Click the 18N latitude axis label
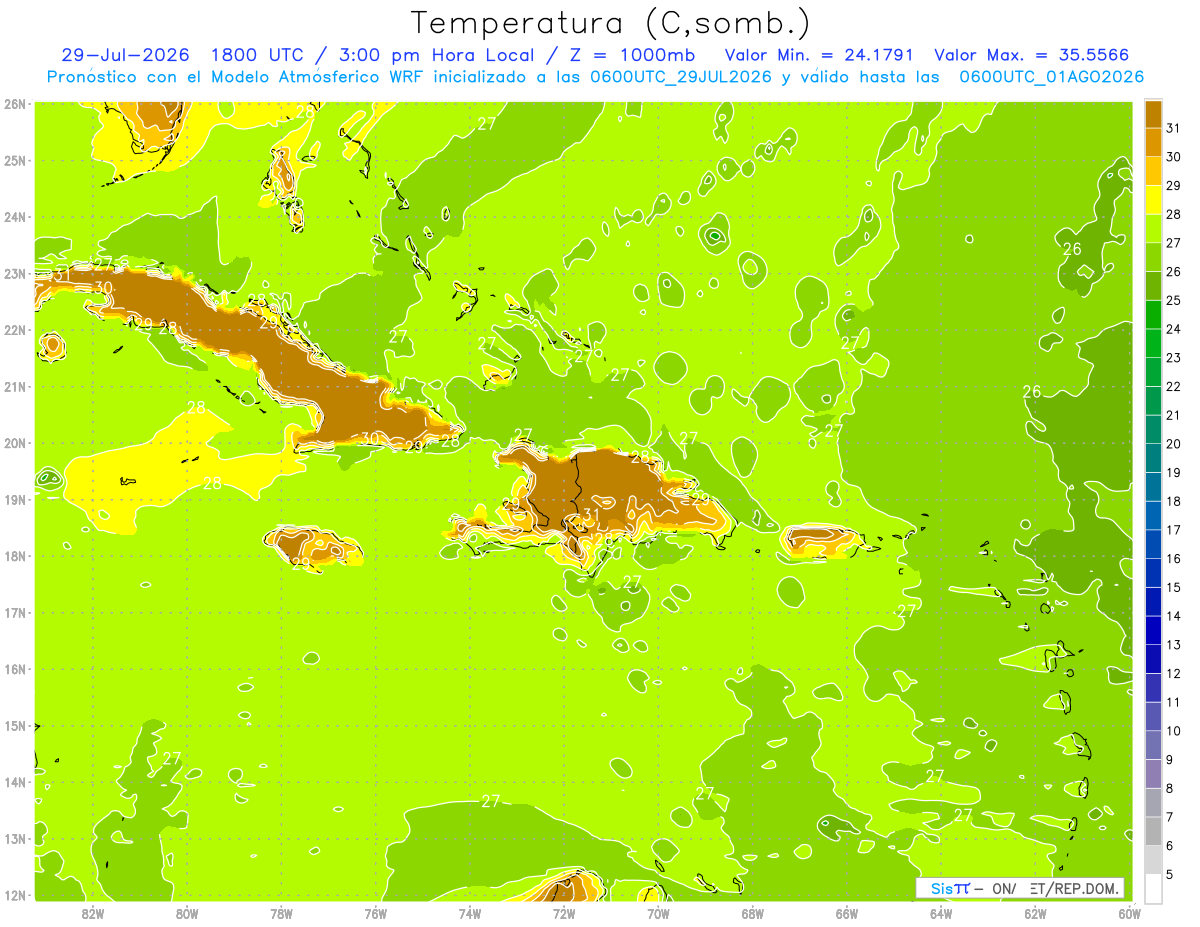1200x927 pixels. click(15, 556)
